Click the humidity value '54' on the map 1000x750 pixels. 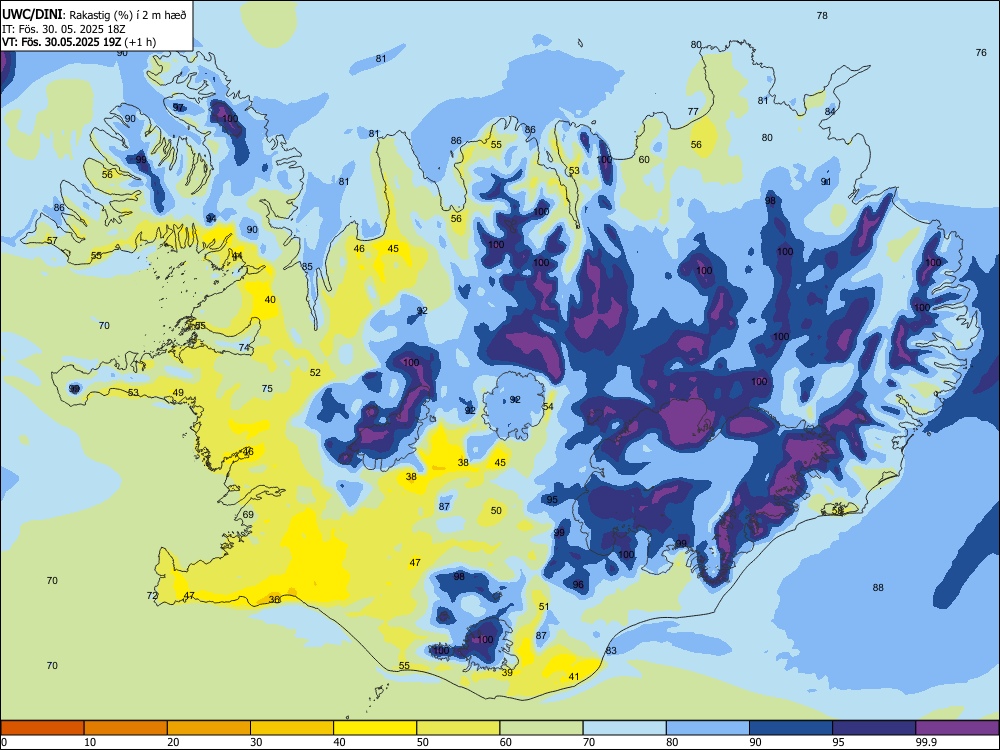coord(548,407)
